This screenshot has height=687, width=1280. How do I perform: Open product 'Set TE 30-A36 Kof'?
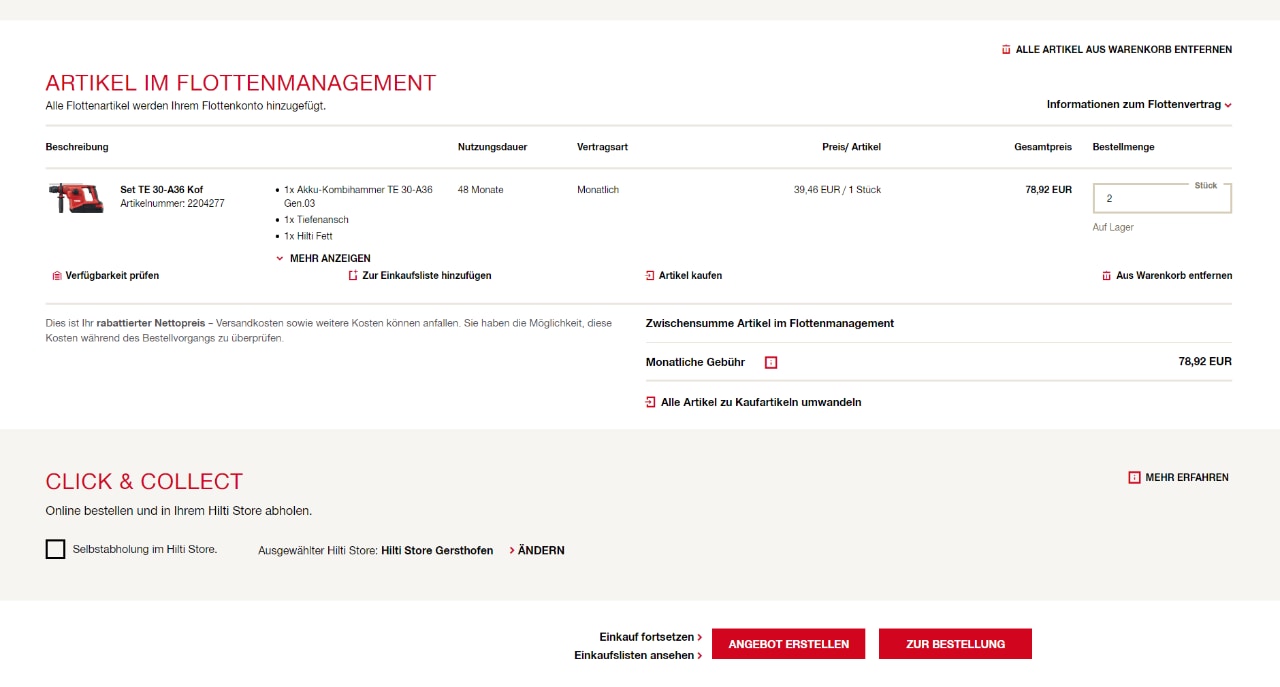click(161, 189)
